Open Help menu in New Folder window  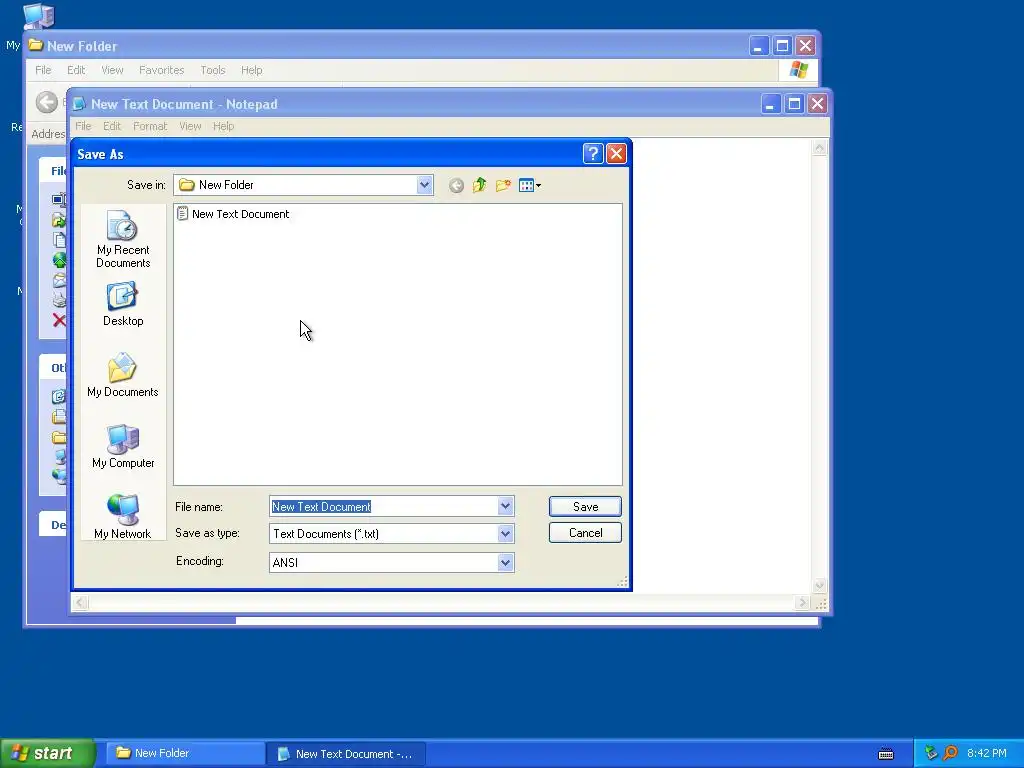[251, 70]
